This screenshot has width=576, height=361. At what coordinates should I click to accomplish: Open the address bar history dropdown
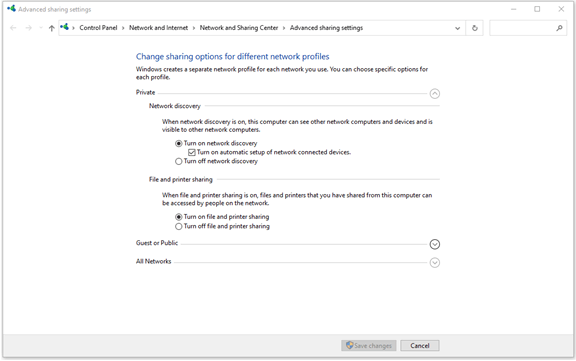click(x=457, y=28)
